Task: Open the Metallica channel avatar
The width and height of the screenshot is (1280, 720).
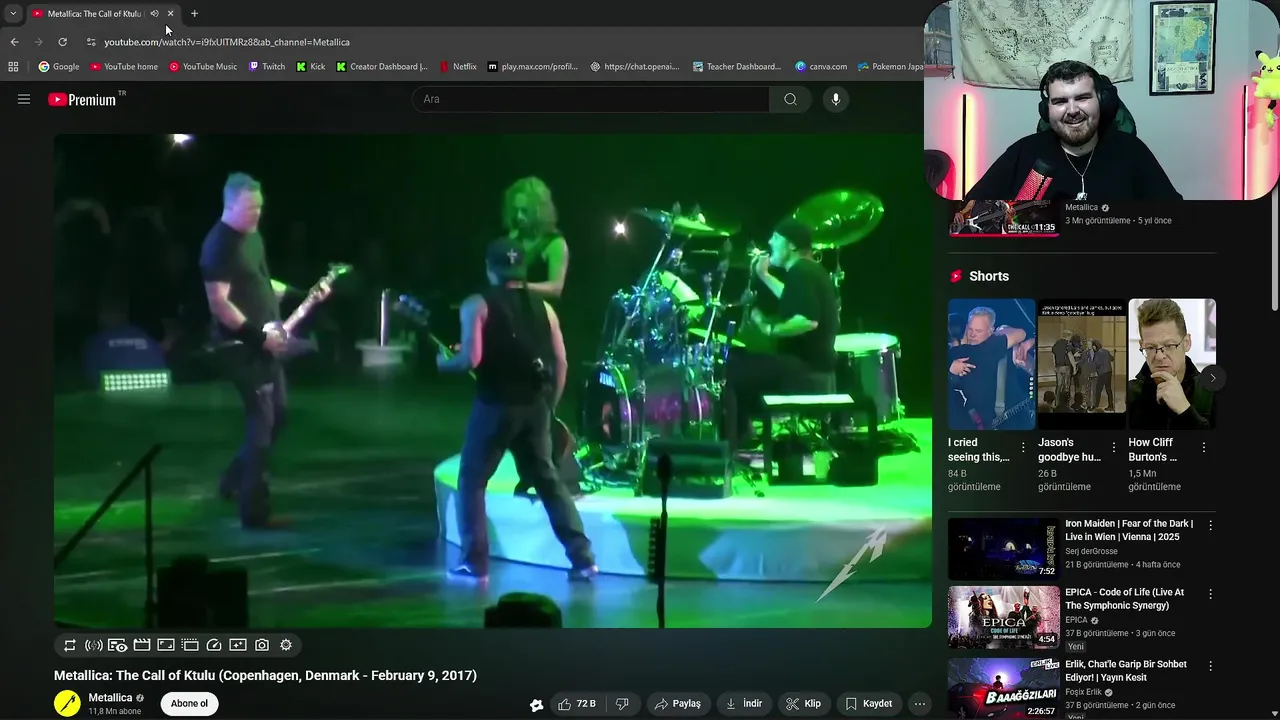Action: (67, 704)
